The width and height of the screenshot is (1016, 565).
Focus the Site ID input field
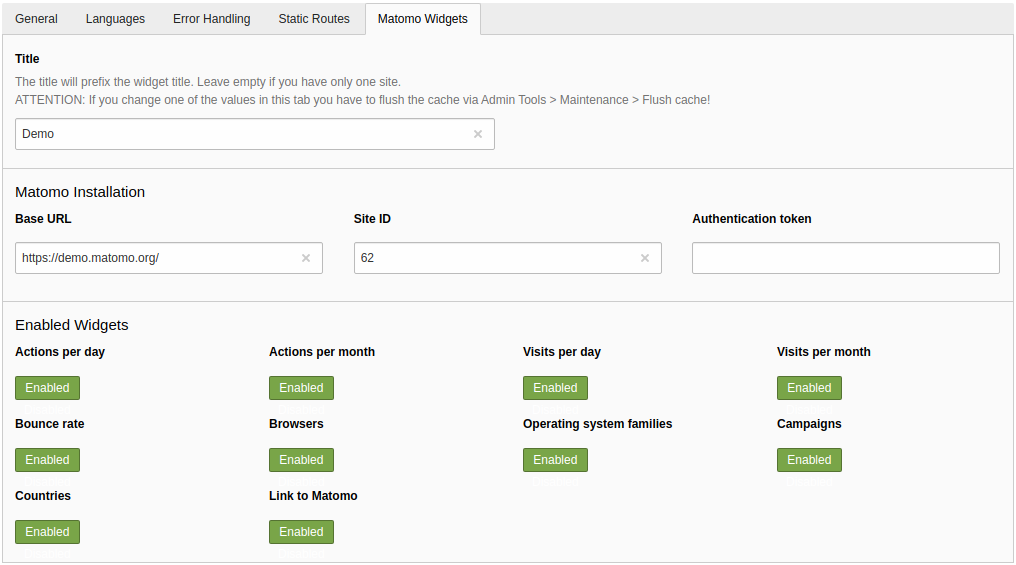[507, 258]
